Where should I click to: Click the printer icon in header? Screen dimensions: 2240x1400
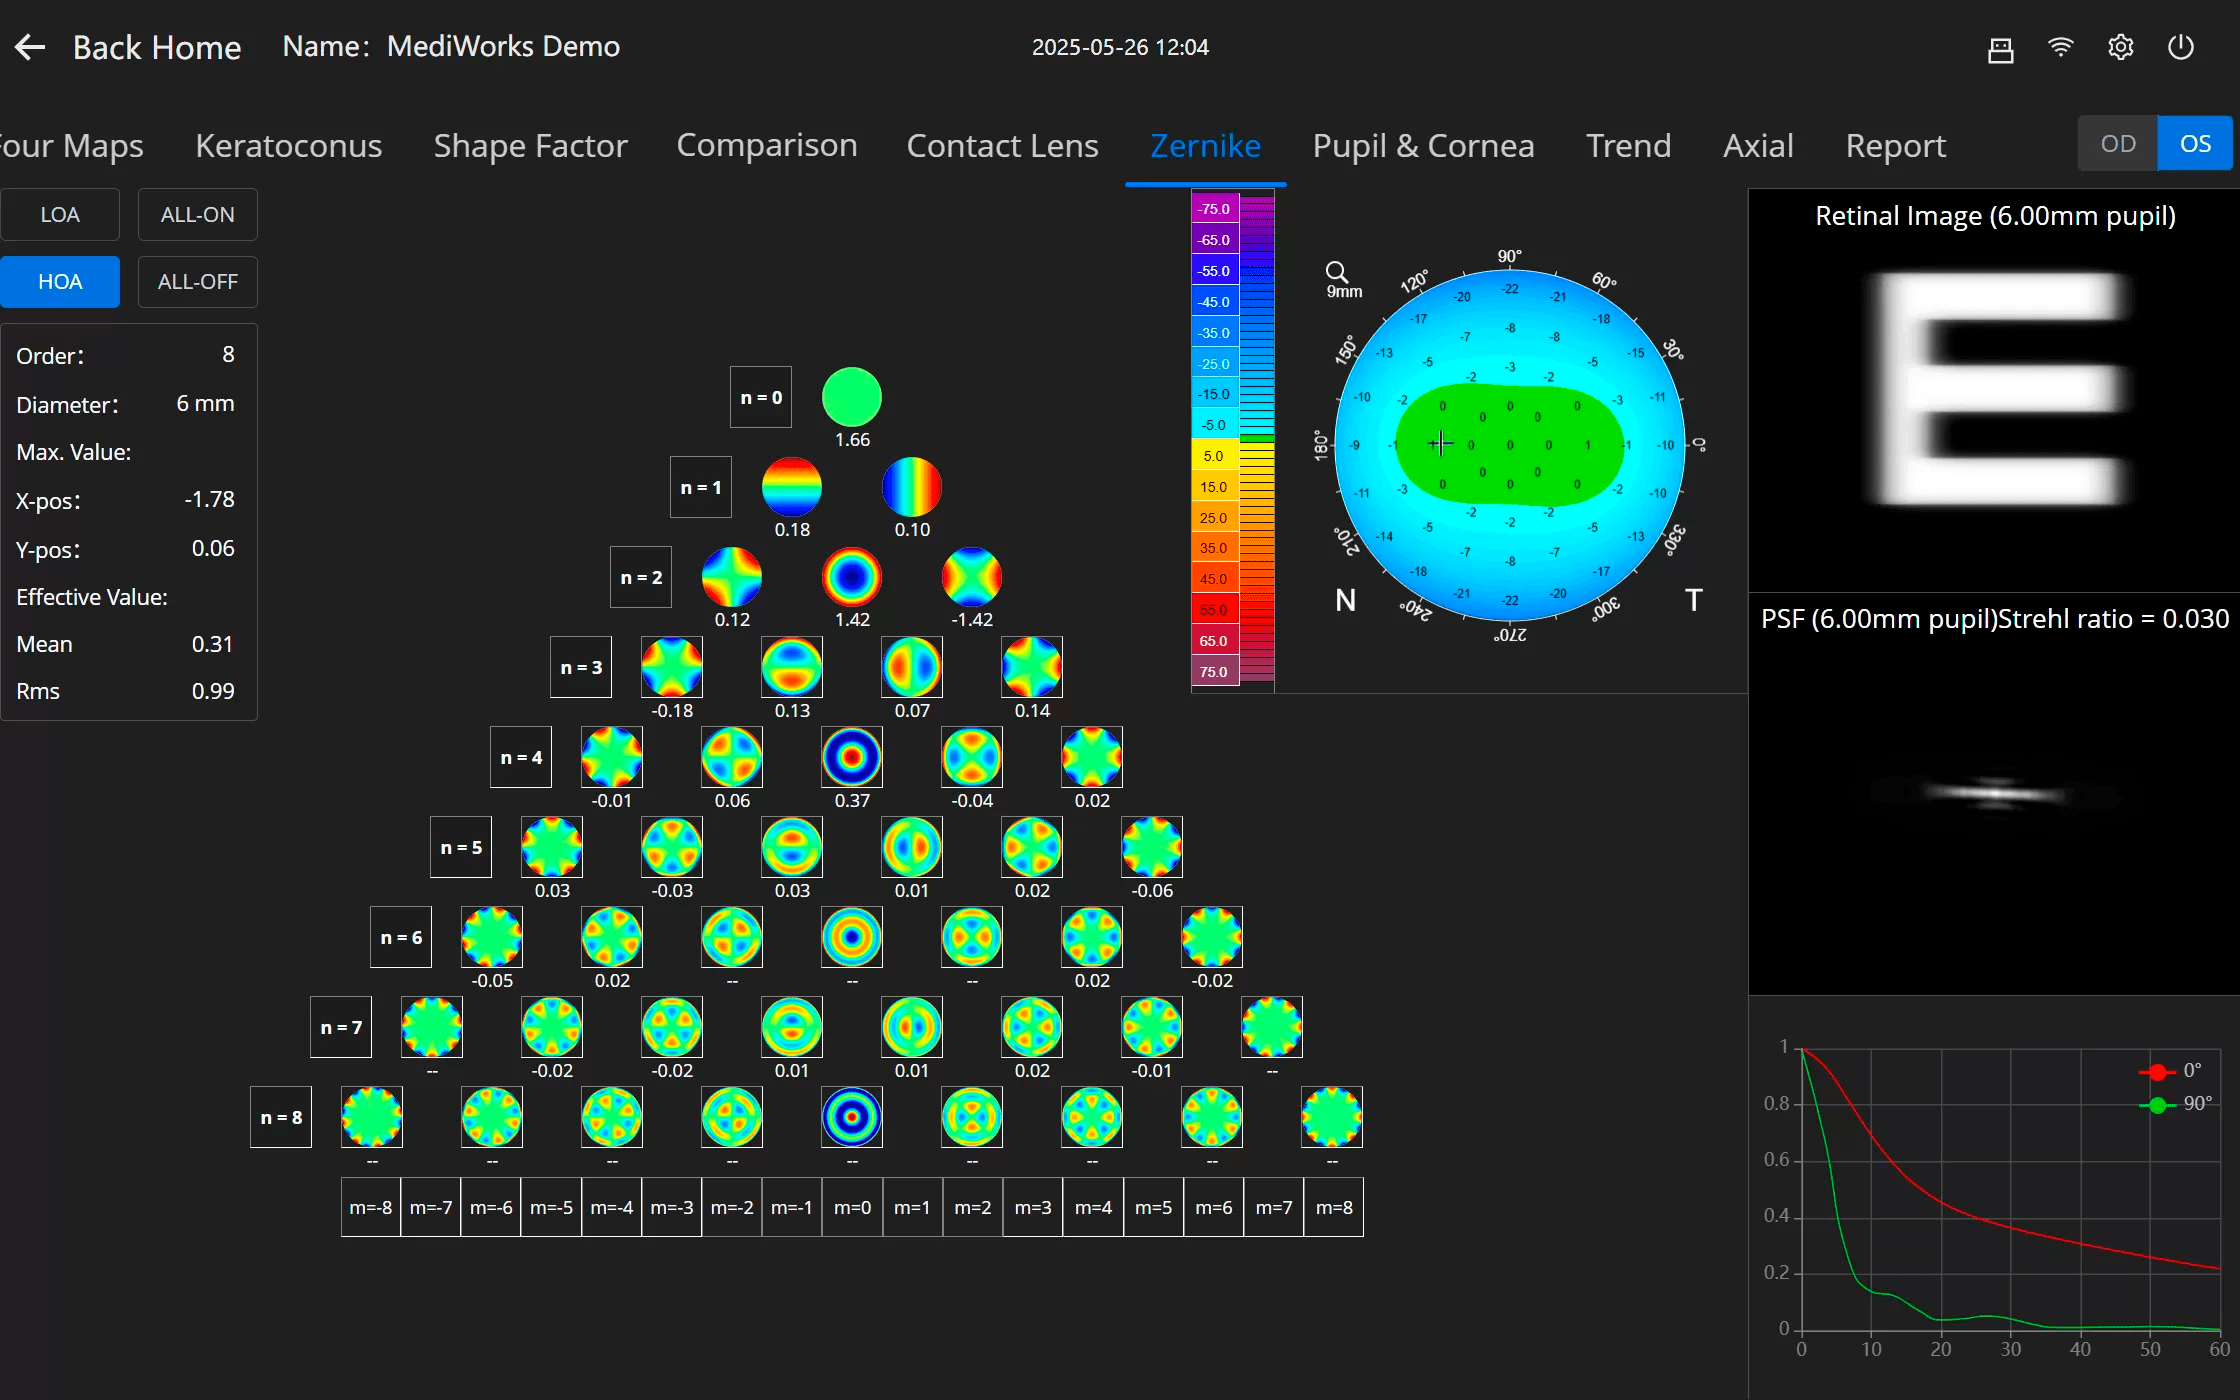click(x=2000, y=49)
